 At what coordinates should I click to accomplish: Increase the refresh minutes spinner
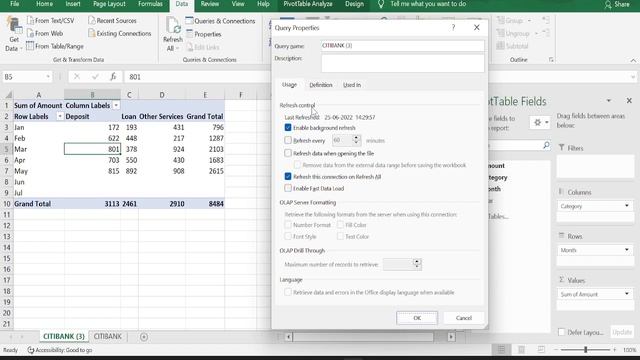[356, 138]
